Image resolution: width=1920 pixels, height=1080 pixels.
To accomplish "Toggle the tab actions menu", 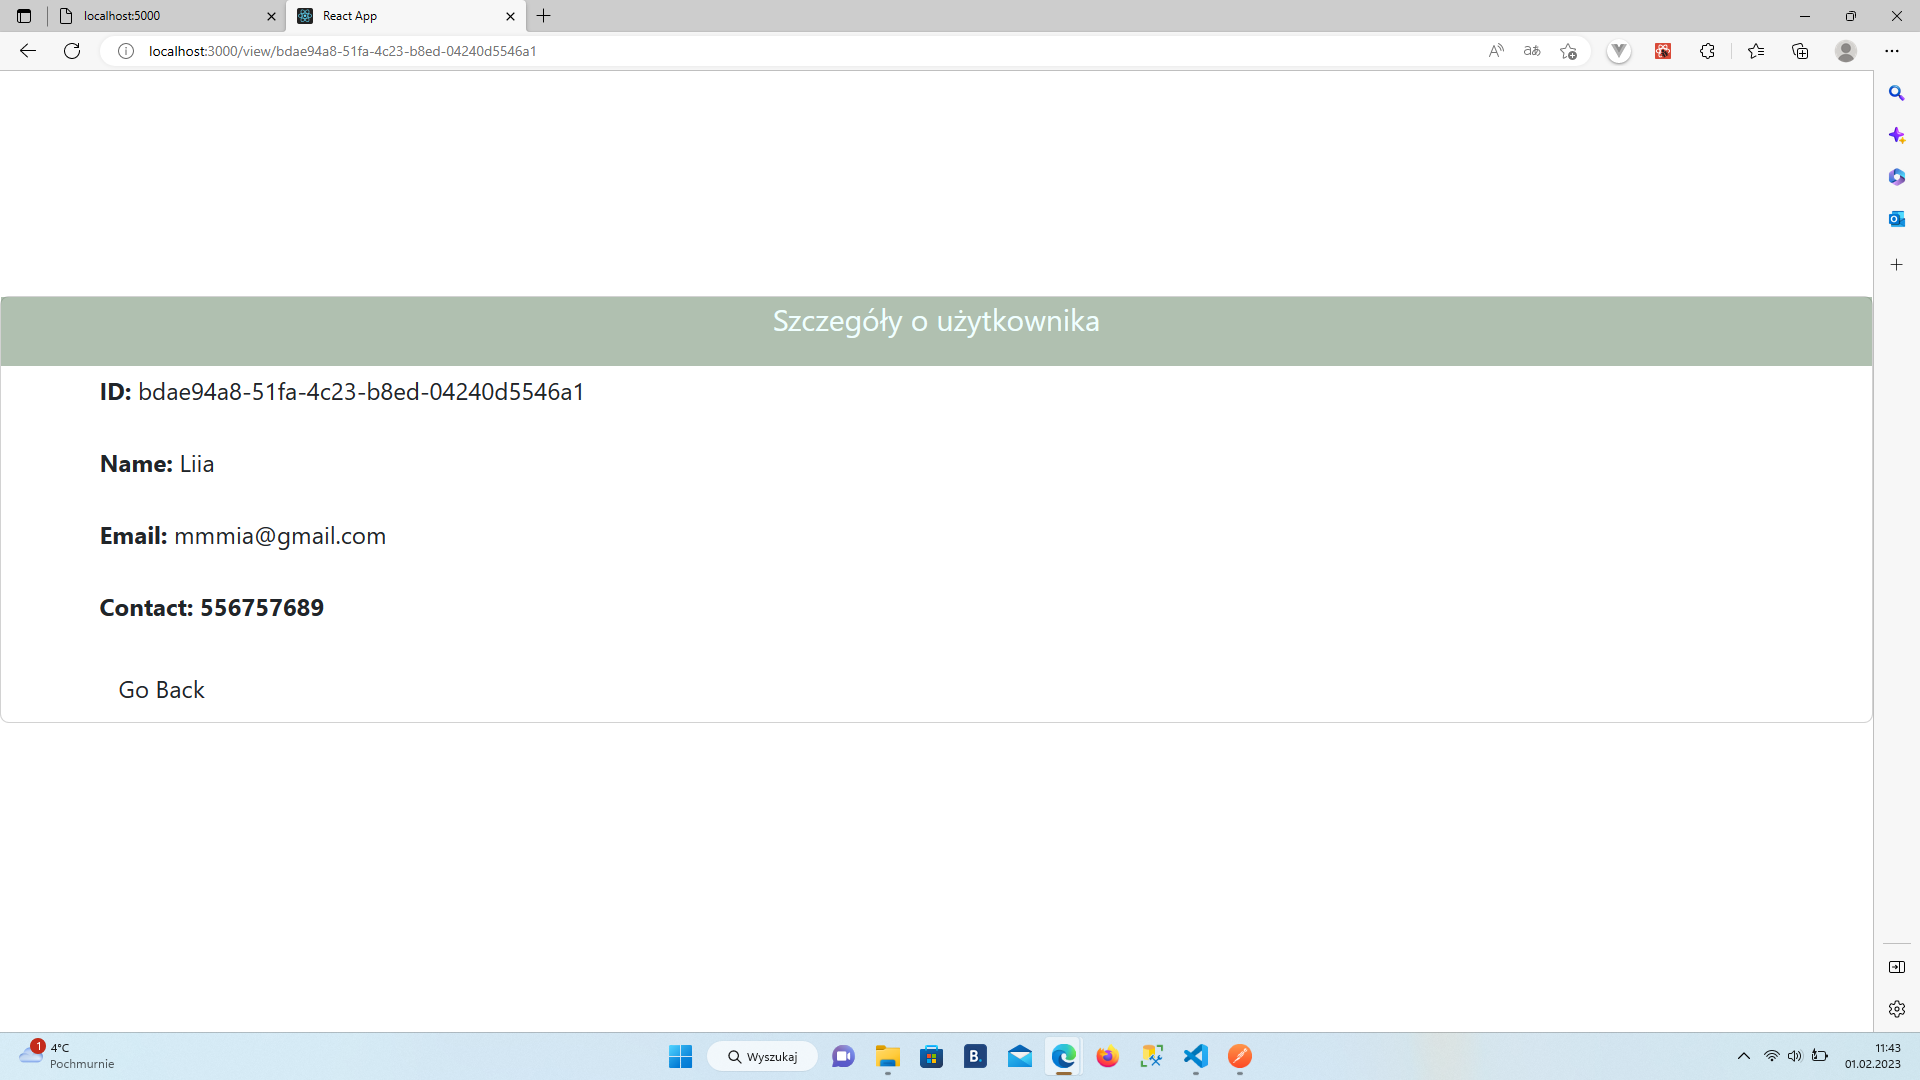I will pyautogui.click(x=24, y=16).
